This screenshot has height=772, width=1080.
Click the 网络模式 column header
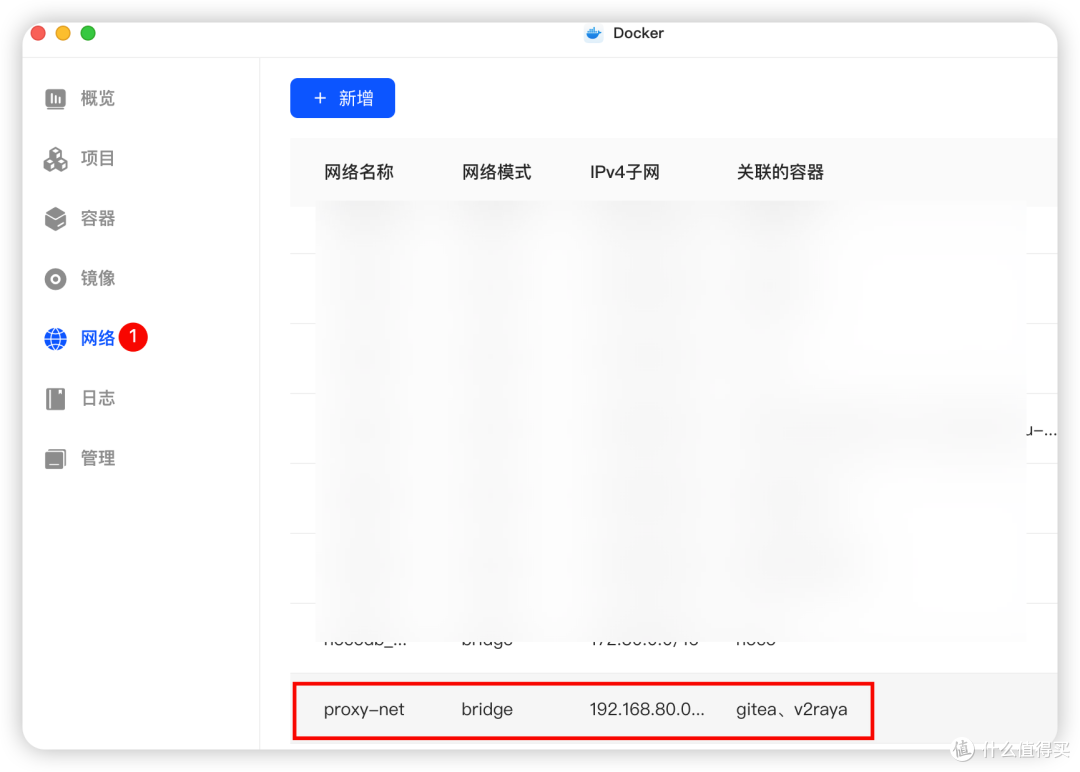point(497,171)
